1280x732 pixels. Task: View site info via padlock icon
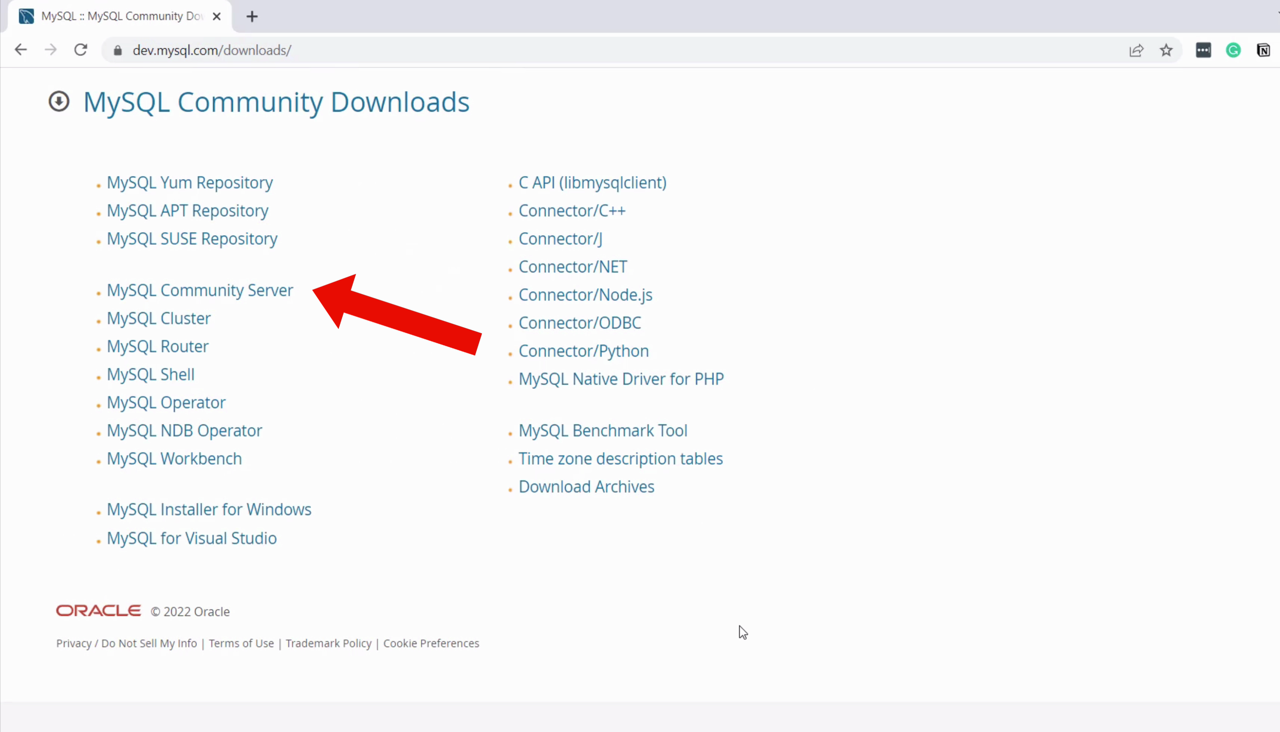(118, 50)
